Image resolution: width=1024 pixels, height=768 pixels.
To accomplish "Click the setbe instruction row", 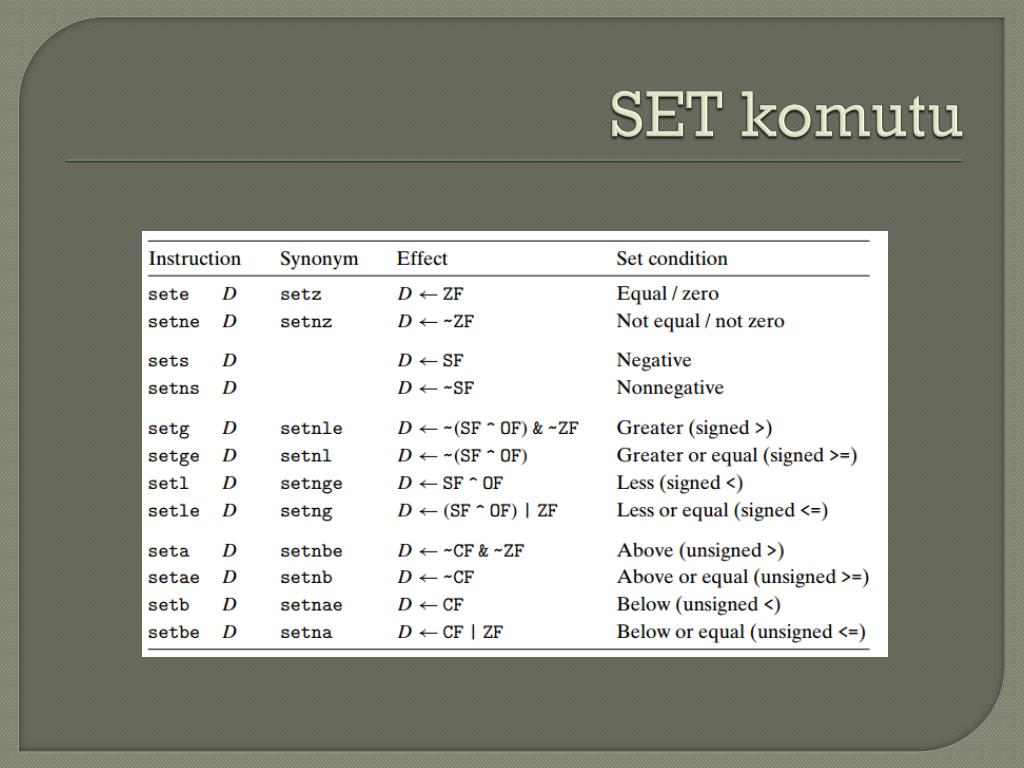I will tap(508, 632).
